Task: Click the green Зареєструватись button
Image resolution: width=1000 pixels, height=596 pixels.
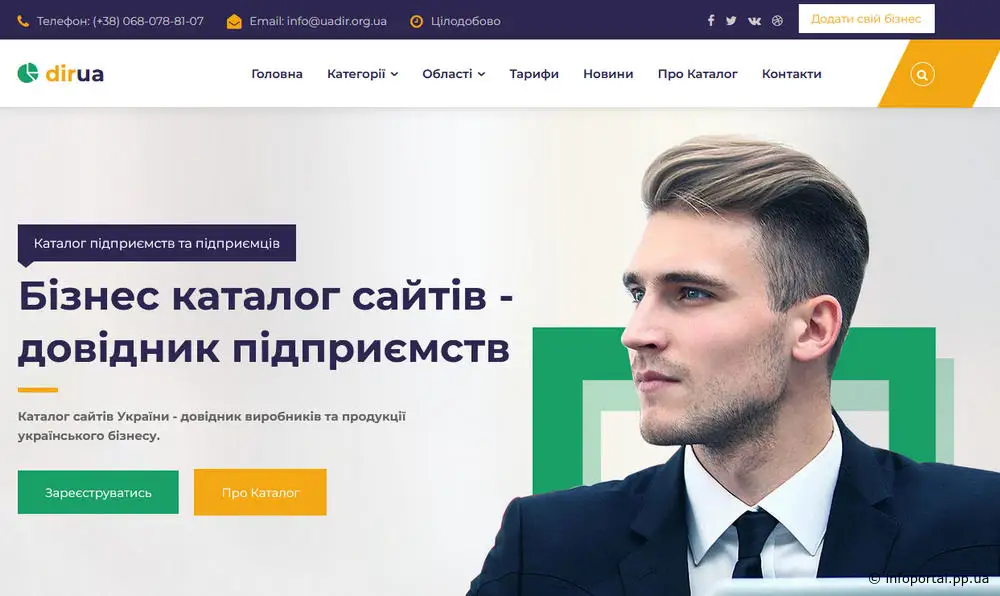Action: pos(98,492)
